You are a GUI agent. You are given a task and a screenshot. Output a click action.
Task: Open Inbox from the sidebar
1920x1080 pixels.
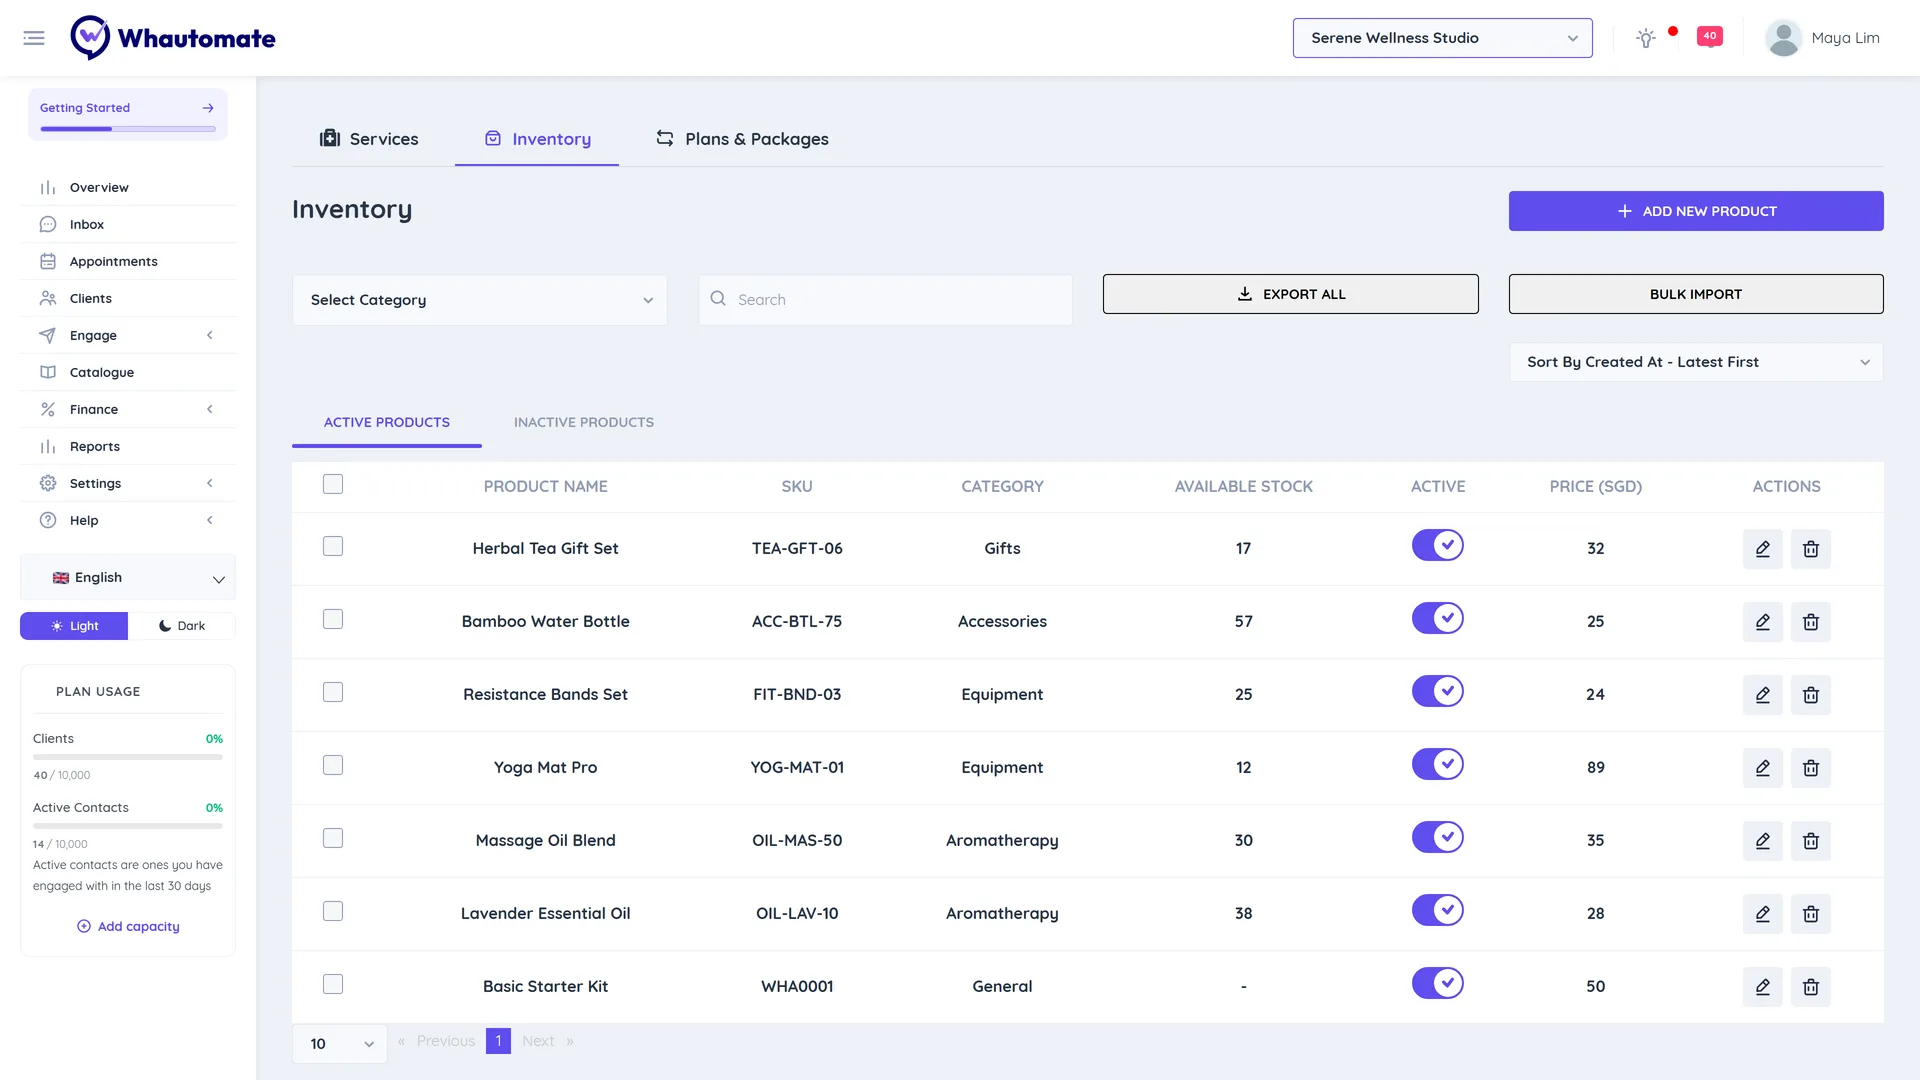(x=128, y=224)
